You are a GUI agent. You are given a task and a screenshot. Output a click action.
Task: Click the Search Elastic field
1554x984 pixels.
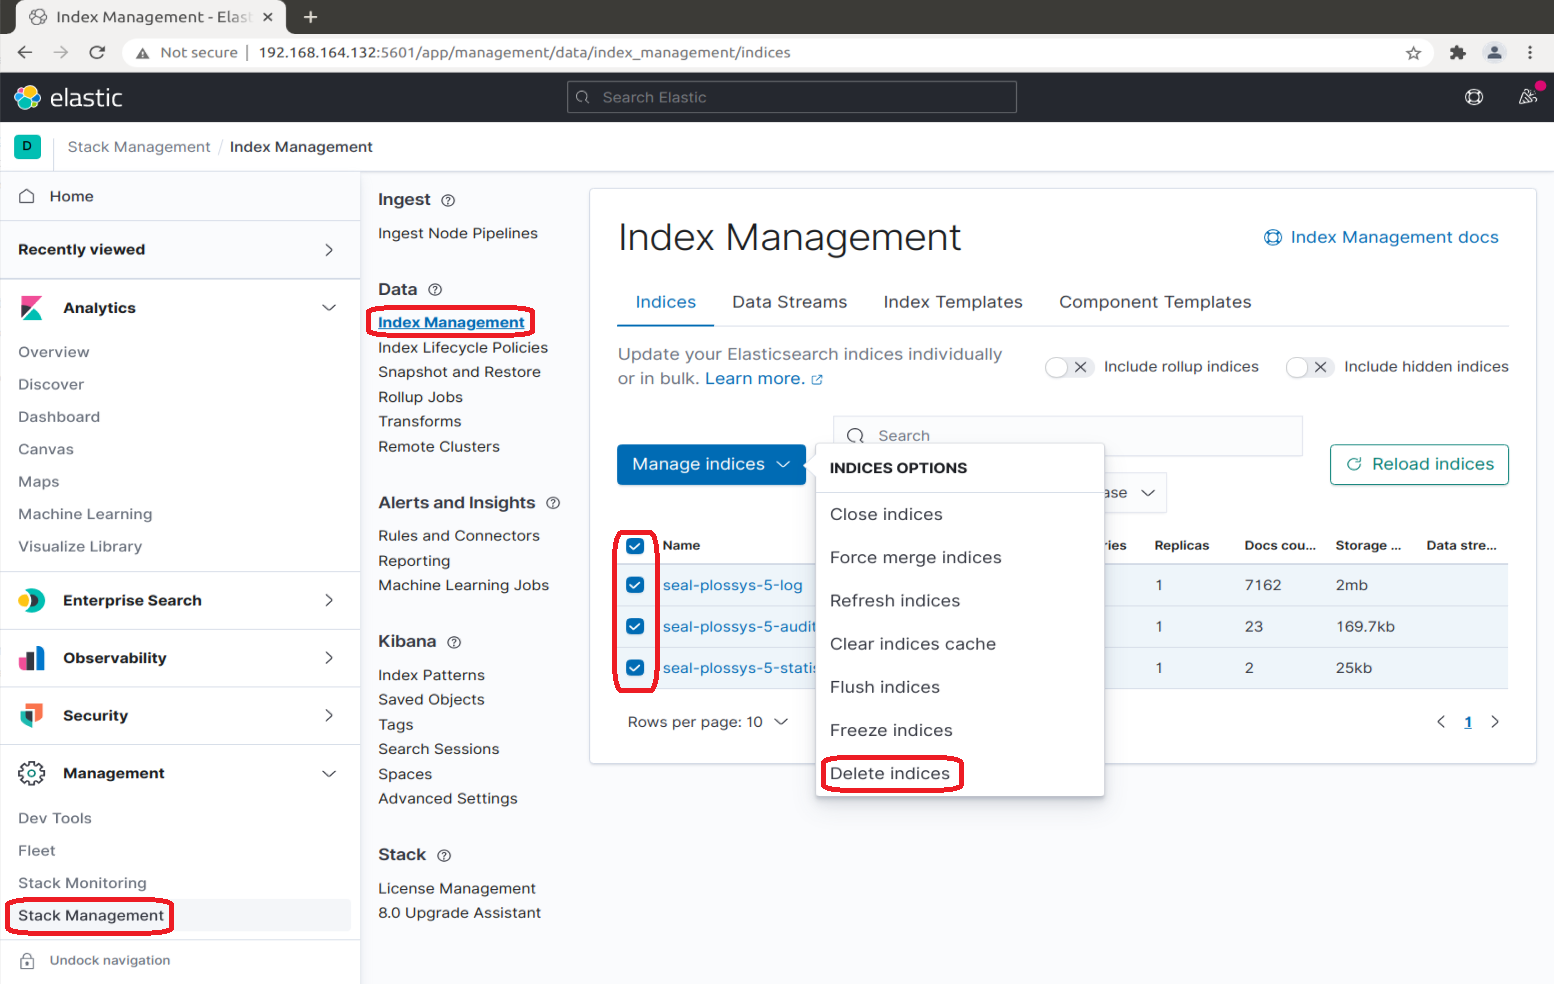pyautogui.click(x=792, y=97)
